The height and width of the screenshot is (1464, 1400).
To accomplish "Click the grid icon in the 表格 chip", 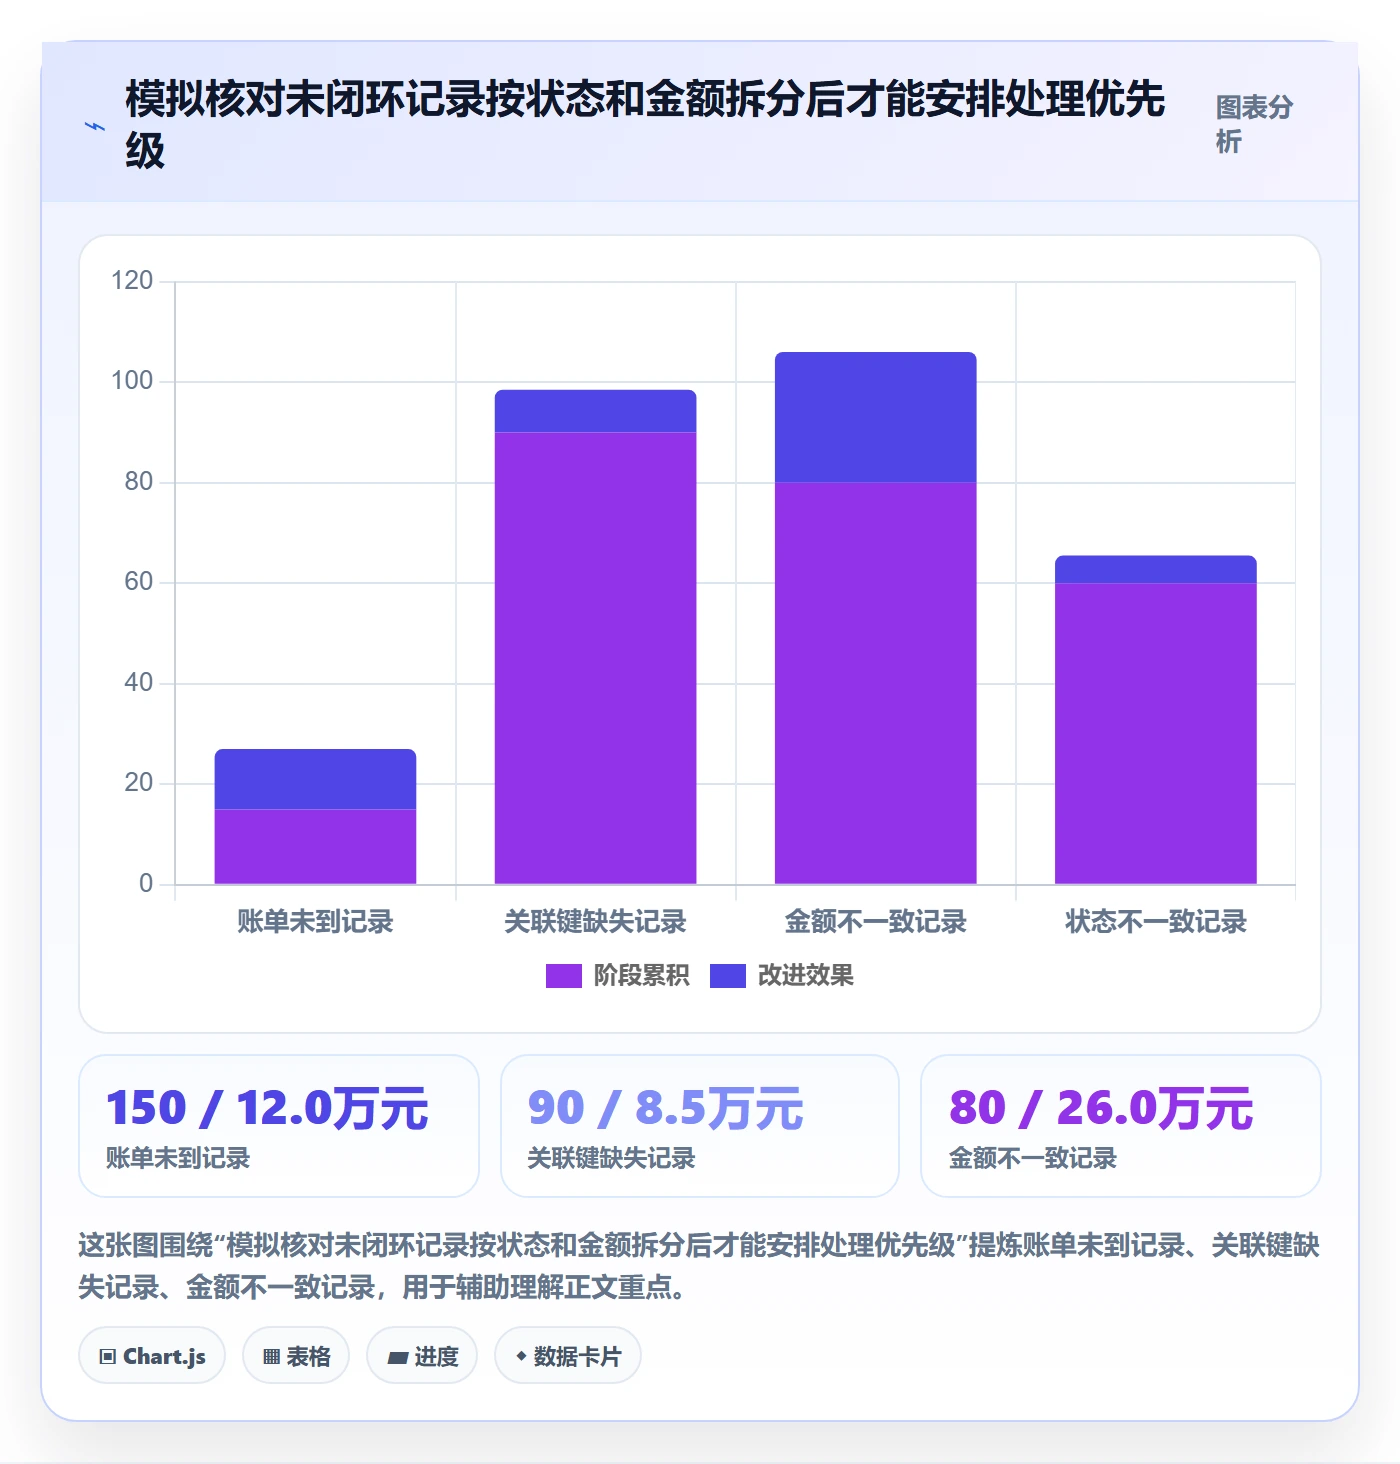I will click(271, 1357).
